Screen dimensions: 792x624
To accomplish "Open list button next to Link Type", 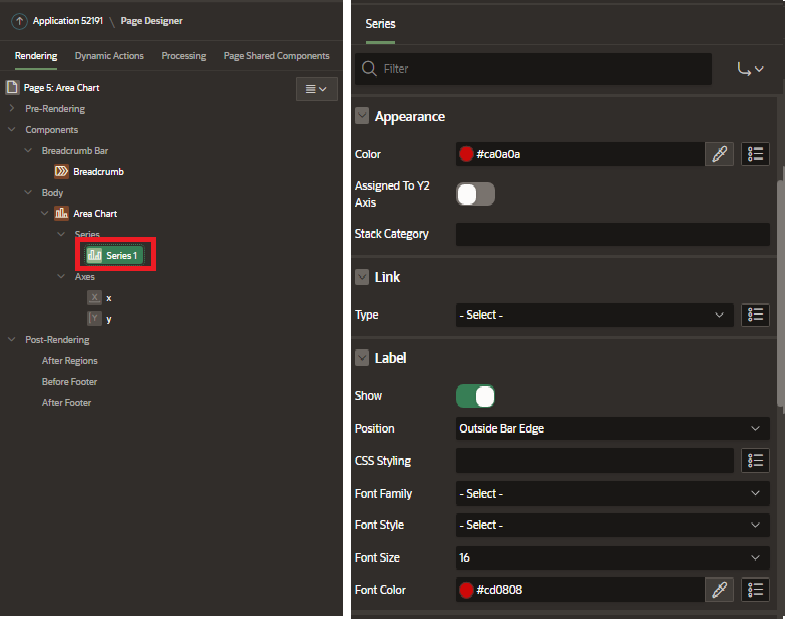I will coord(755,315).
